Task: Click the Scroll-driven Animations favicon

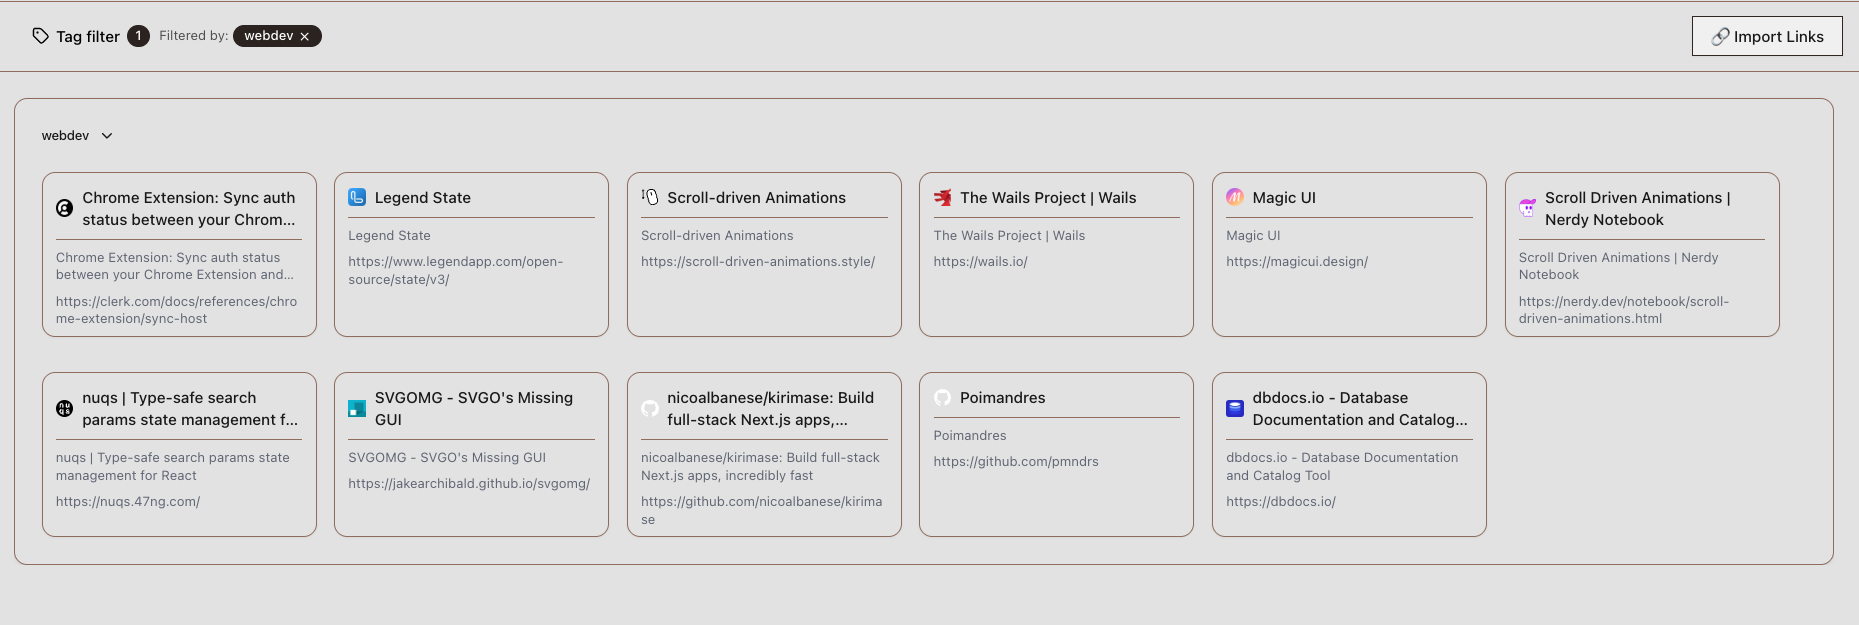Action: [650, 197]
